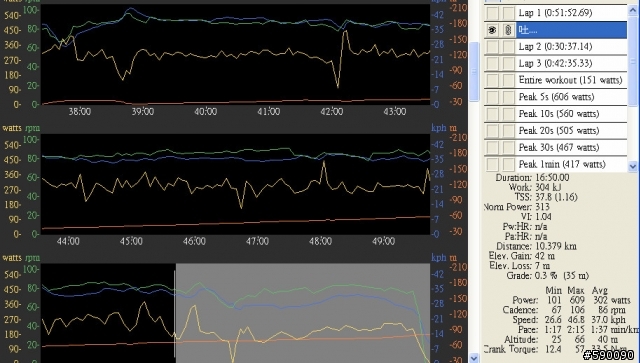Viewport: 640px width, 363px height.
Task: Click the Distance 10.379 km value
Action: [x=556, y=246]
